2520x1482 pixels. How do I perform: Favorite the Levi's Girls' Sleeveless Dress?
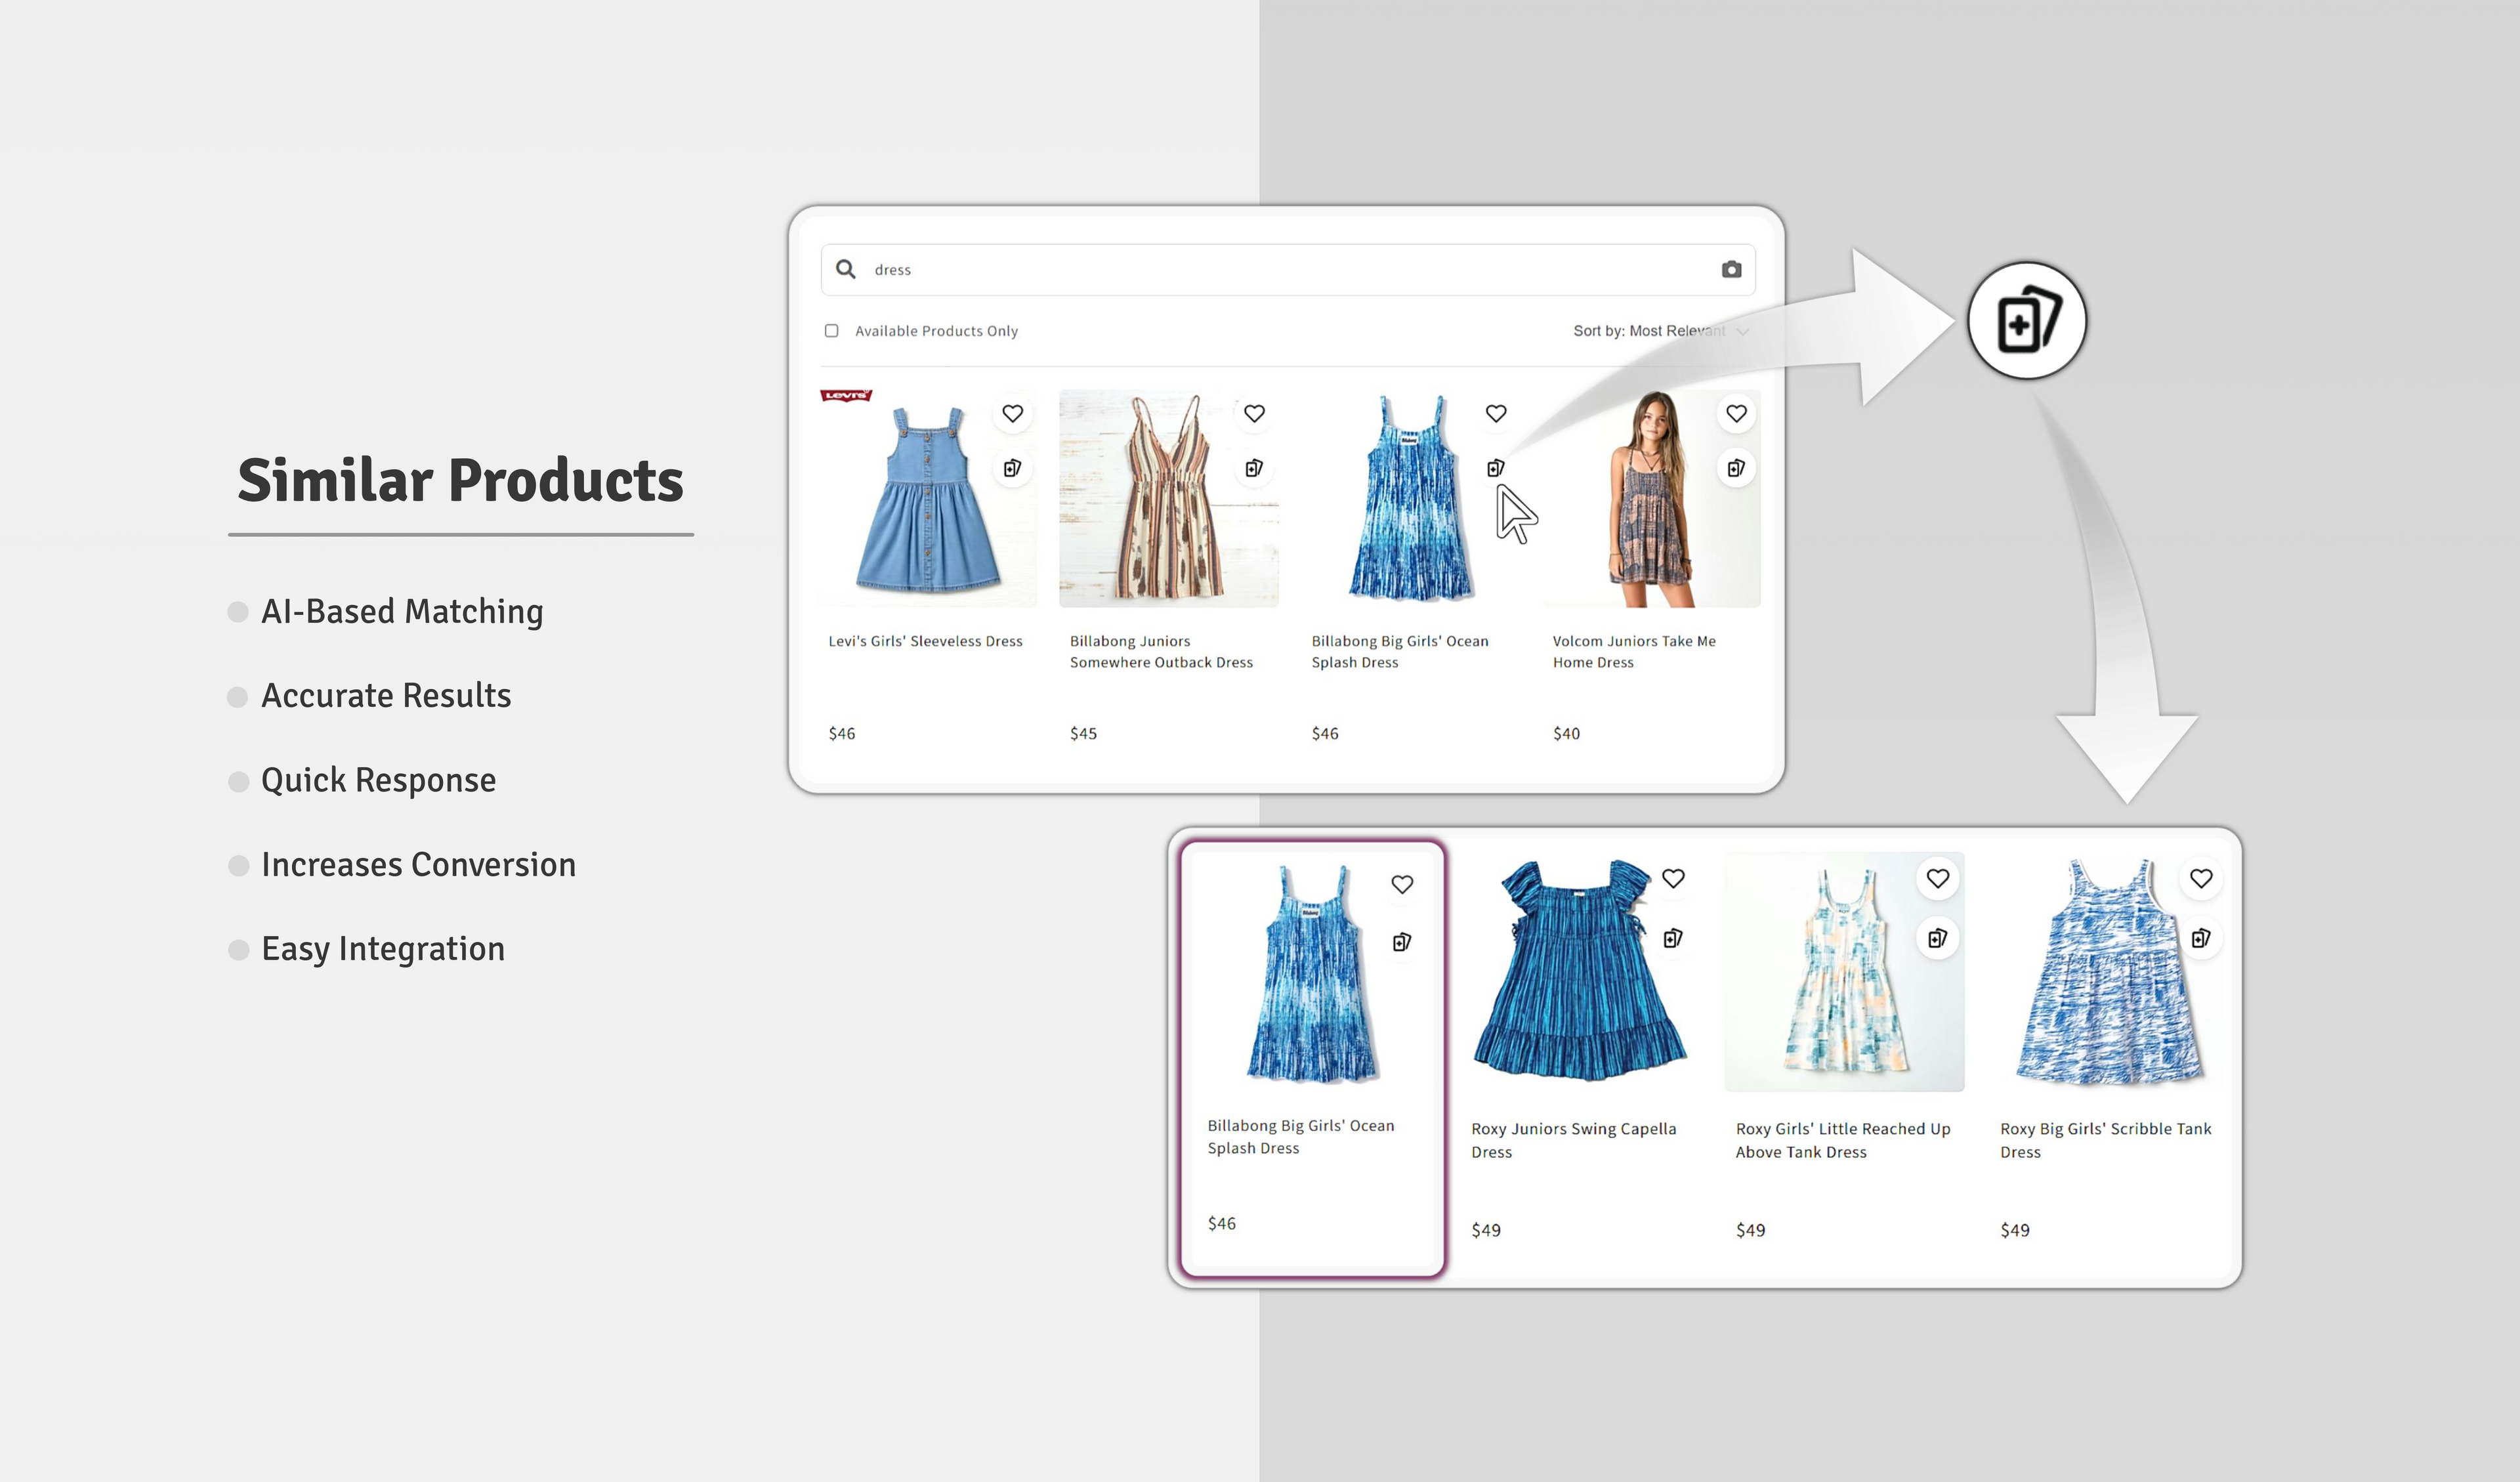pyautogui.click(x=1012, y=413)
